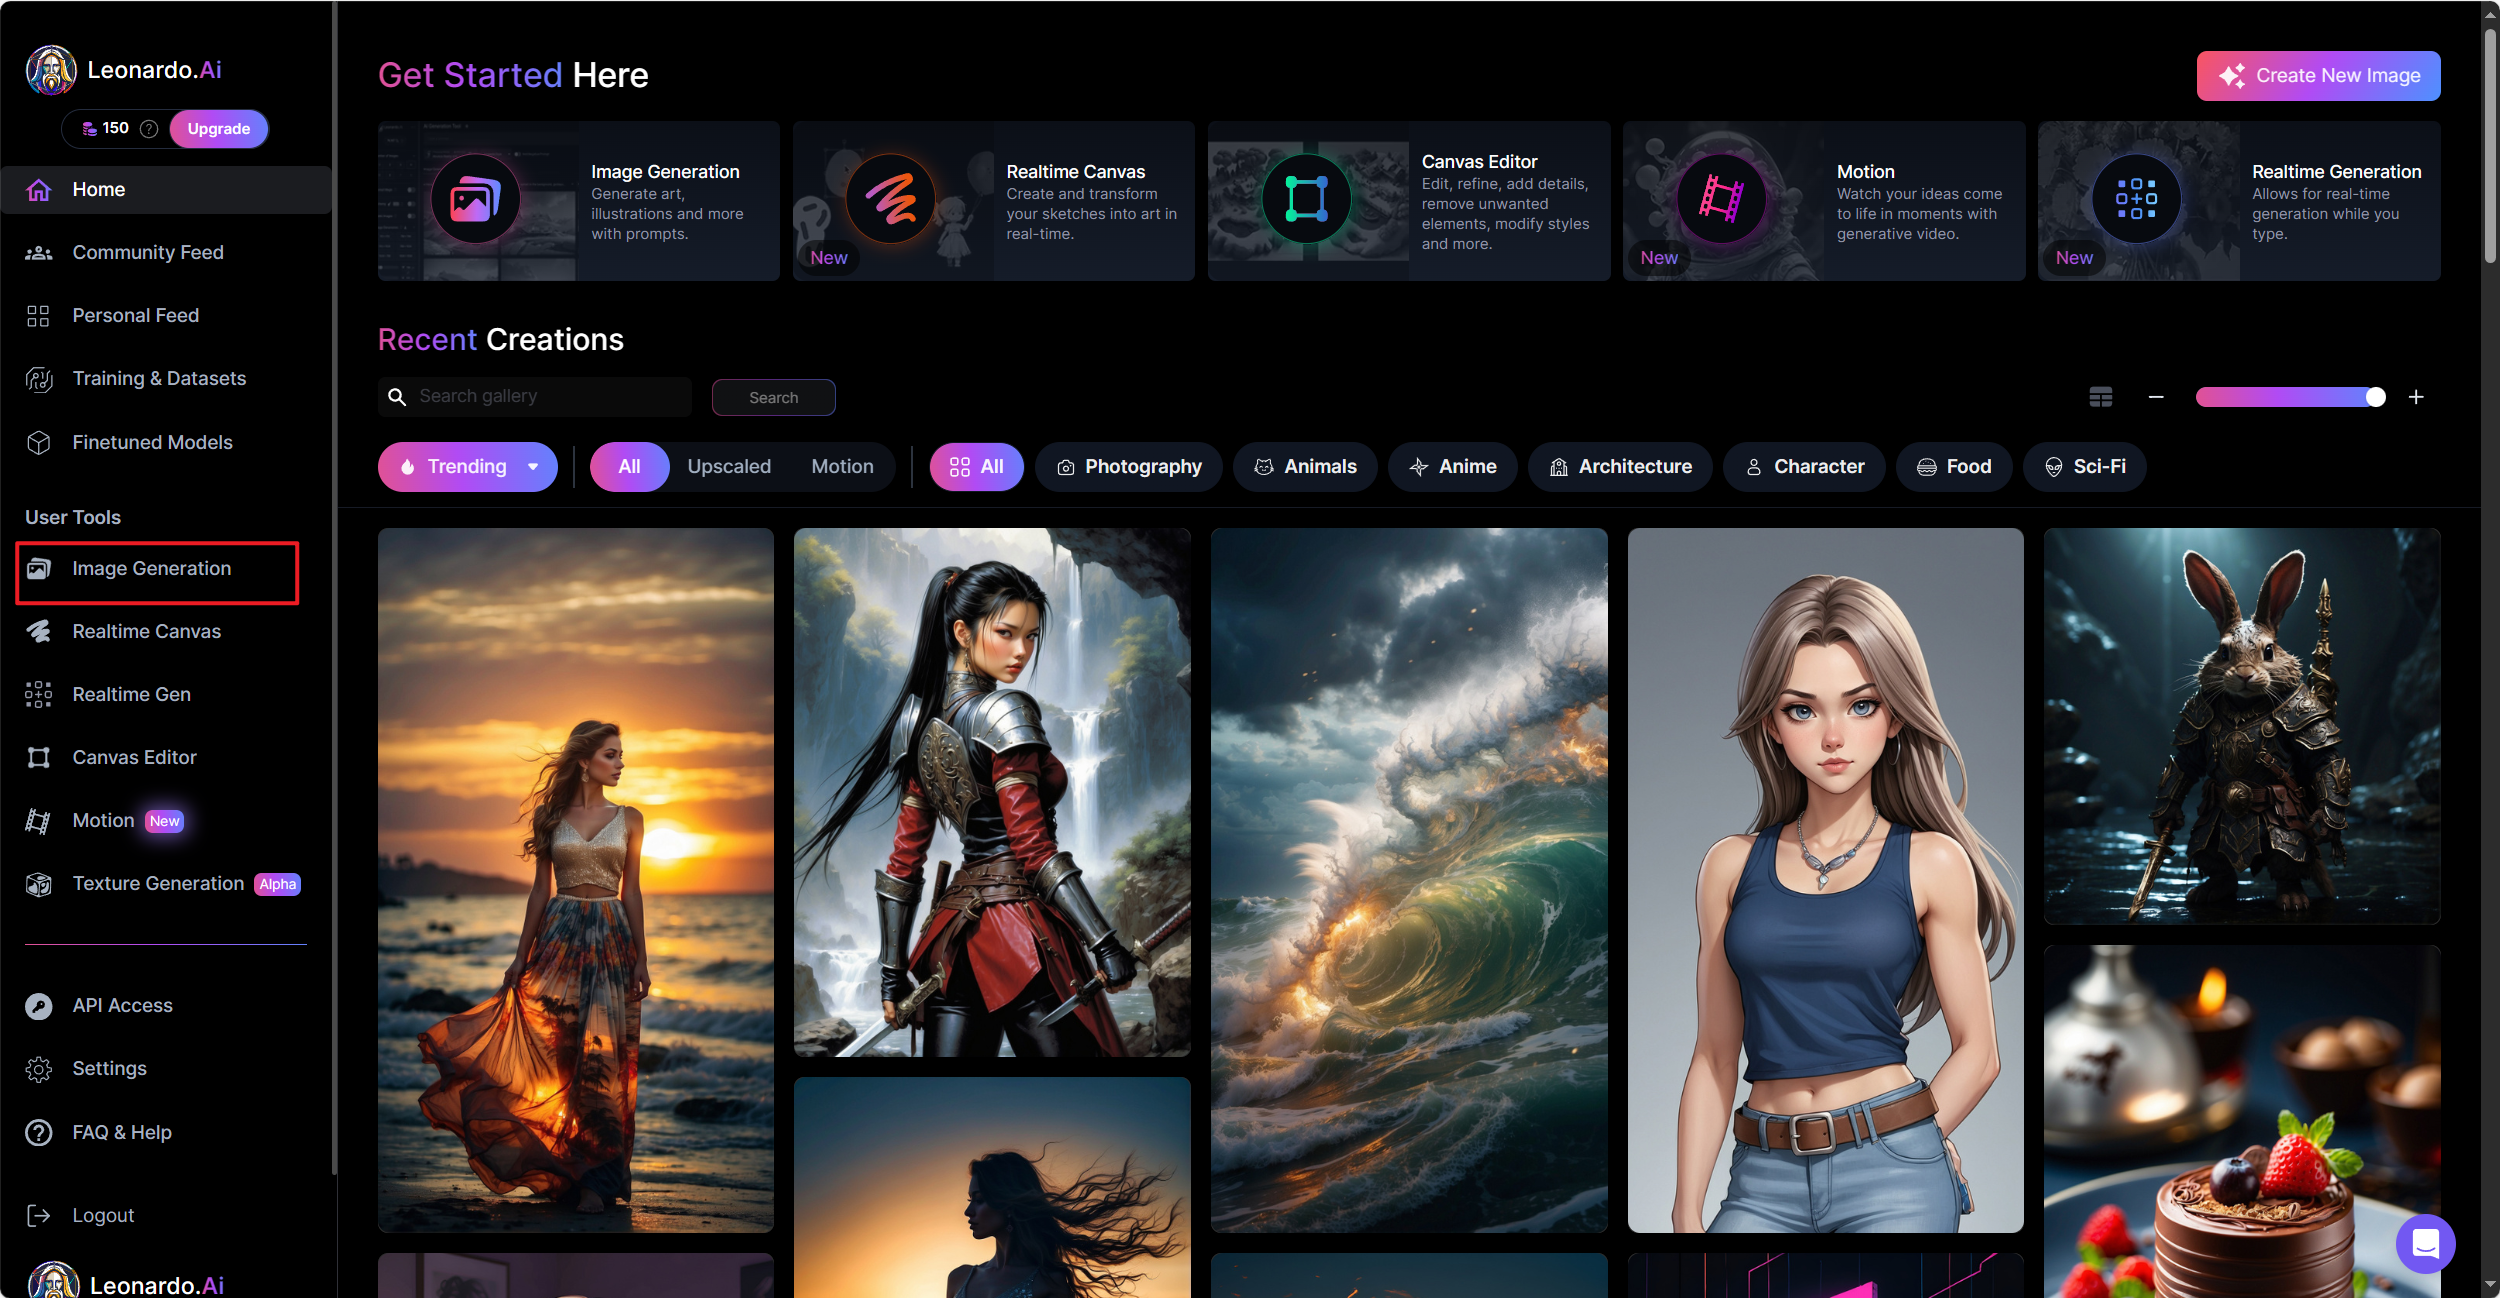Image resolution: width=2500 pixels, height=1298 pixels.
Task: Select the All categories chip
Action: pyautogui.click(x=977, y=467)
